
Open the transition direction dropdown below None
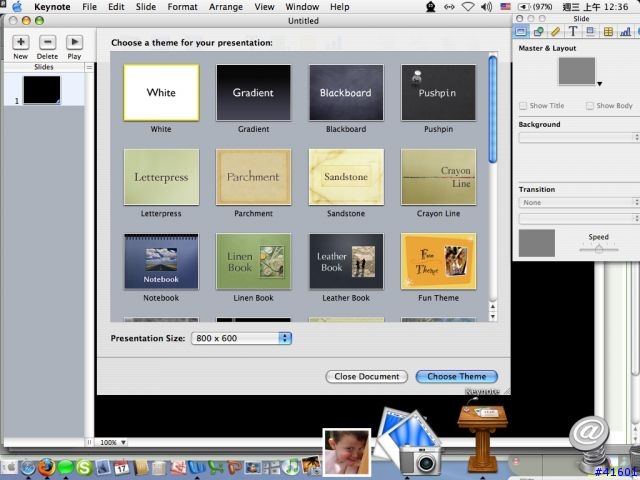[579, 219]
